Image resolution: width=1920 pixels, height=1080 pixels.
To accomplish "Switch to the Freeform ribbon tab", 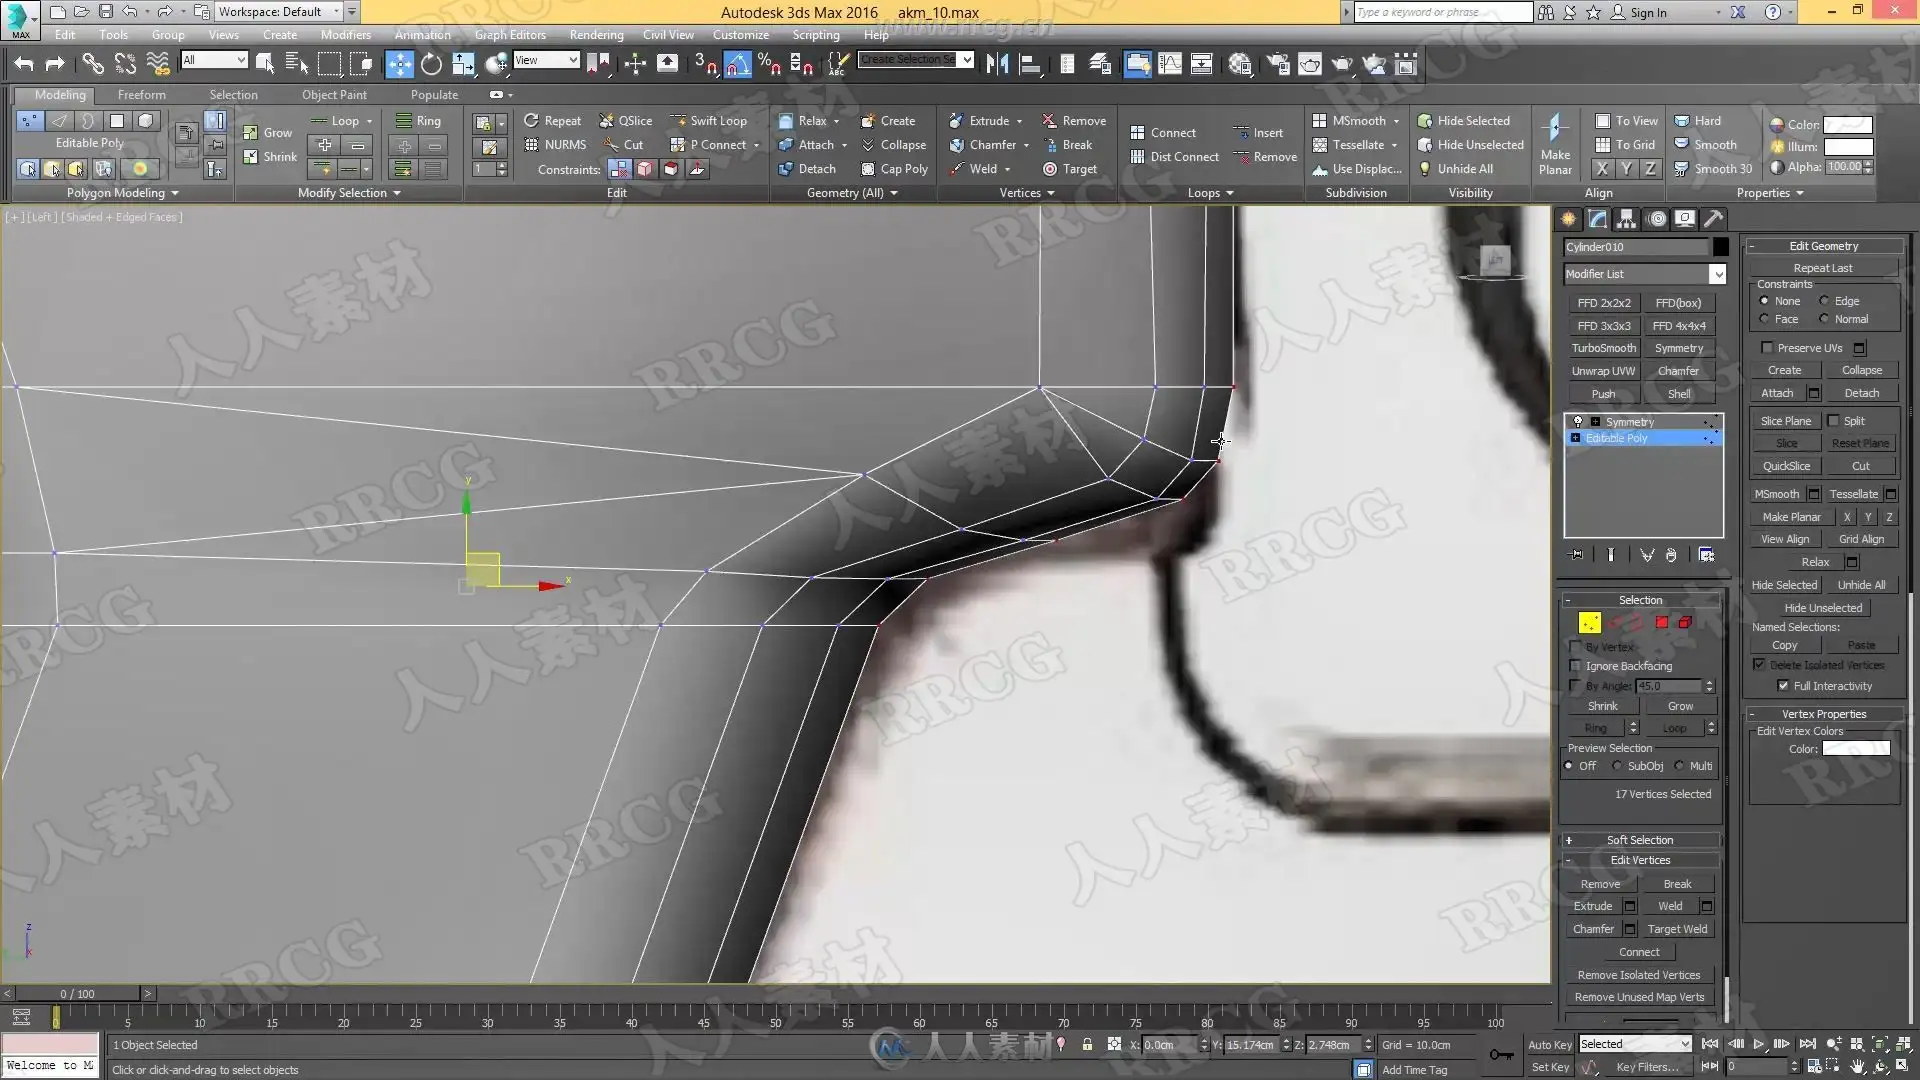I will (x=141, y=95).
